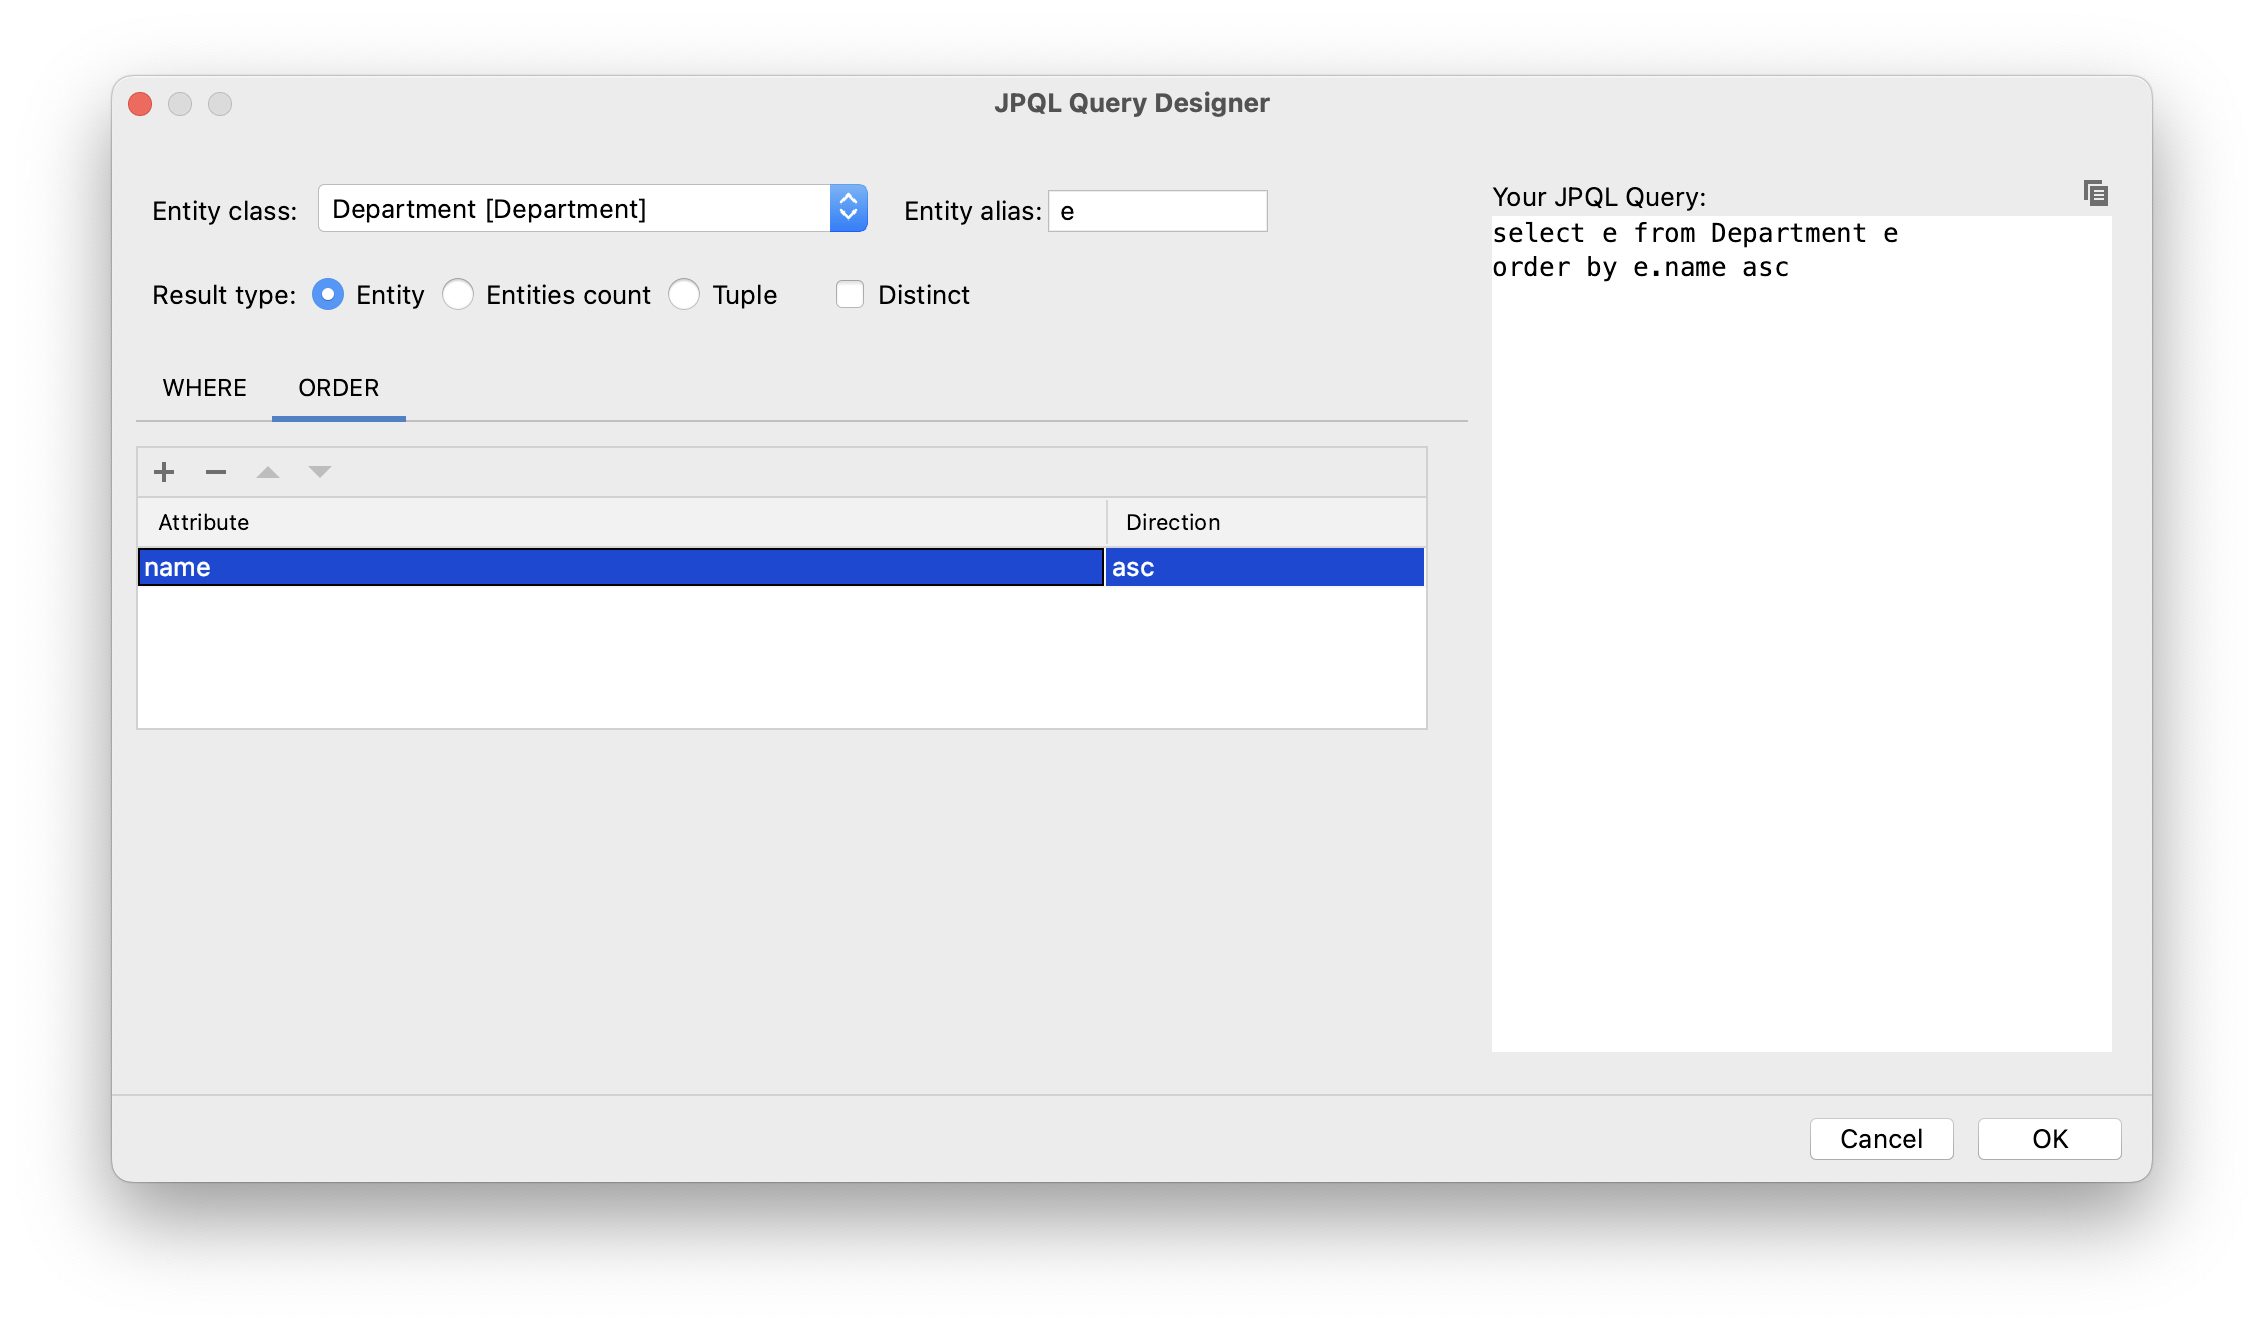2264x1330 pixels.
Task: Move selected row down
Action: tap(320, 472)
